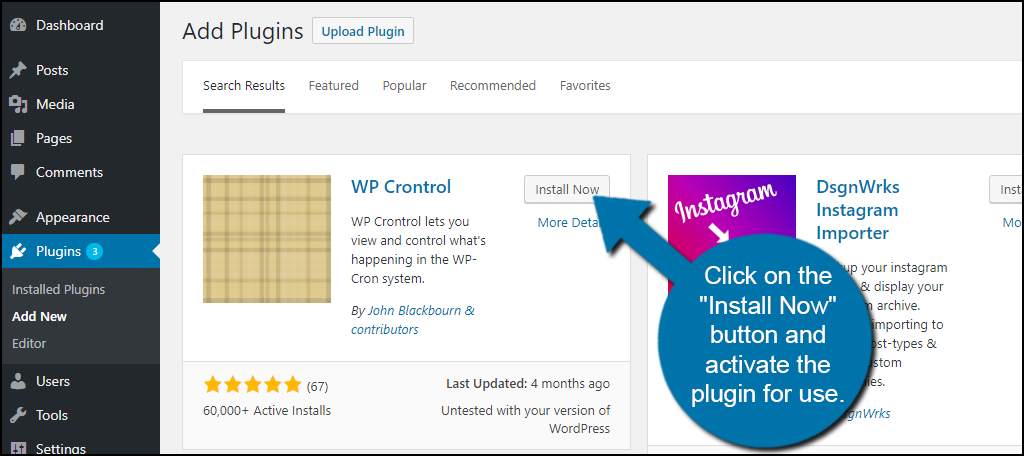Open the plugin Editor submenu item
The image size is (1024, 456).
tap(29, 343)
